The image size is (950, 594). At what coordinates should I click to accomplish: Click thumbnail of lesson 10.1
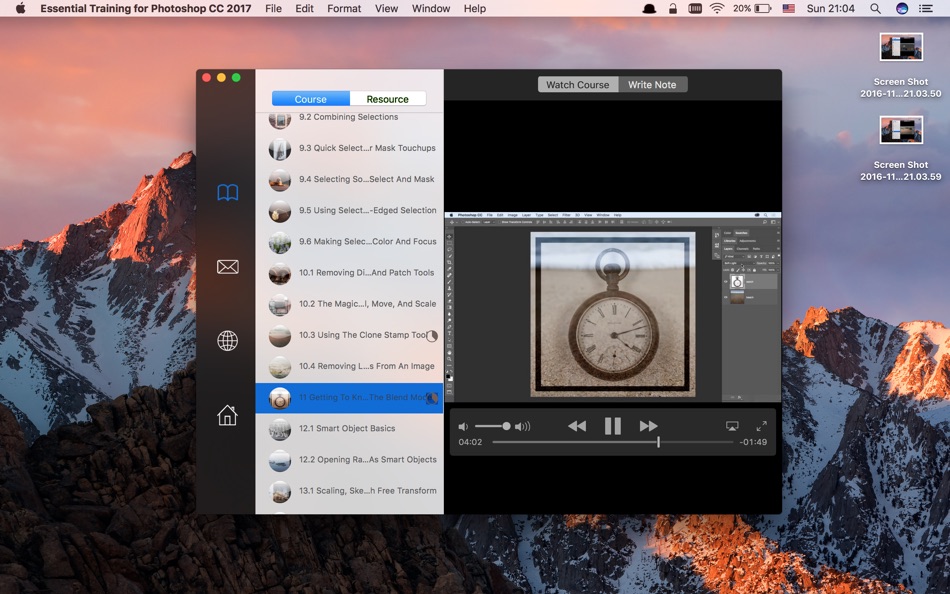click(280, 274)
